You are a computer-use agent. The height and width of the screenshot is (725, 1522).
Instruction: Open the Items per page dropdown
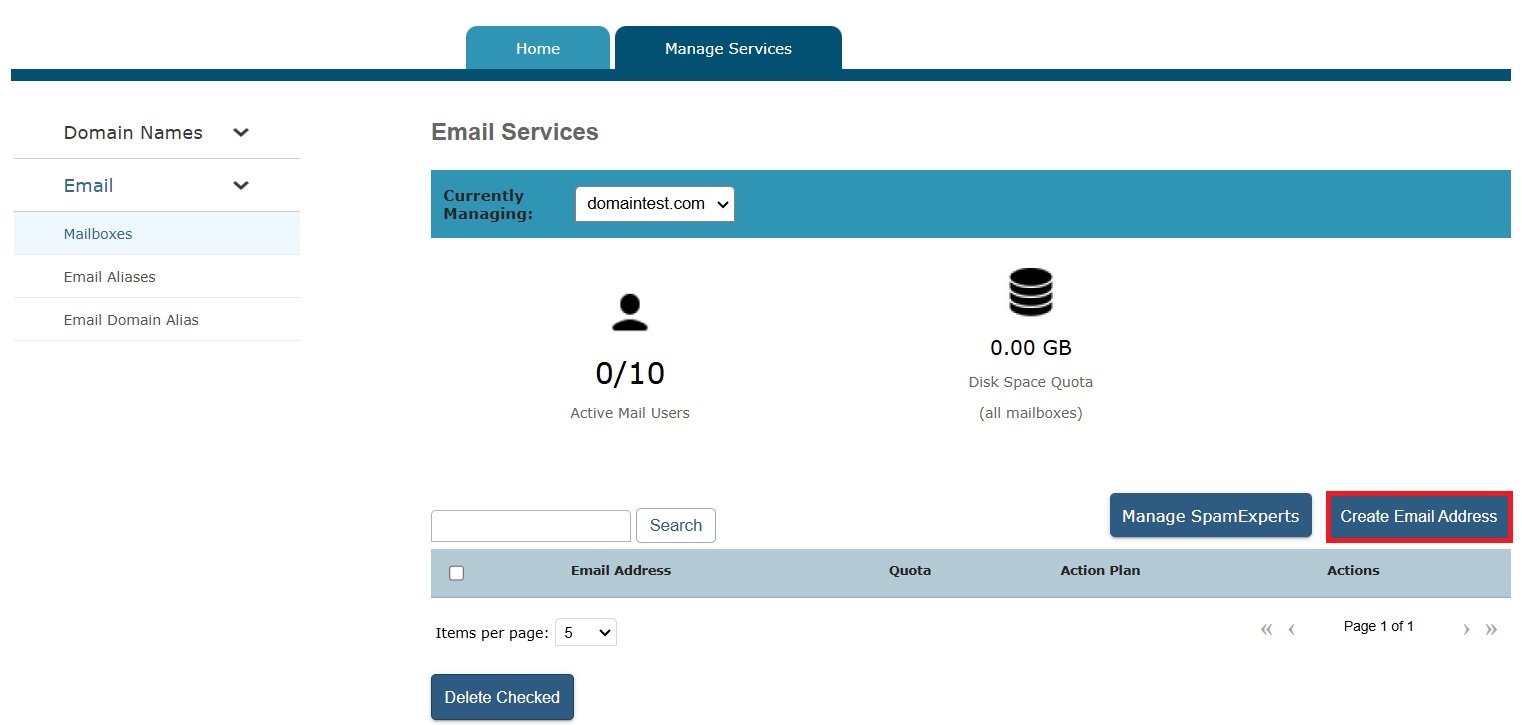(x=585, y=633)
